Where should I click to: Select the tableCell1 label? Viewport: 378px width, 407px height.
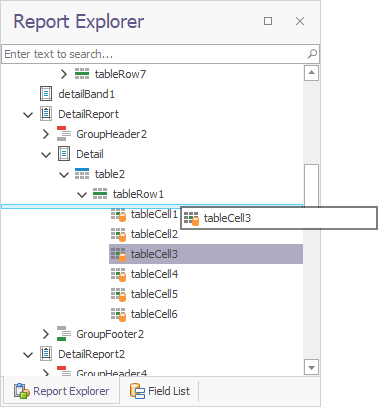pos(154,214)
